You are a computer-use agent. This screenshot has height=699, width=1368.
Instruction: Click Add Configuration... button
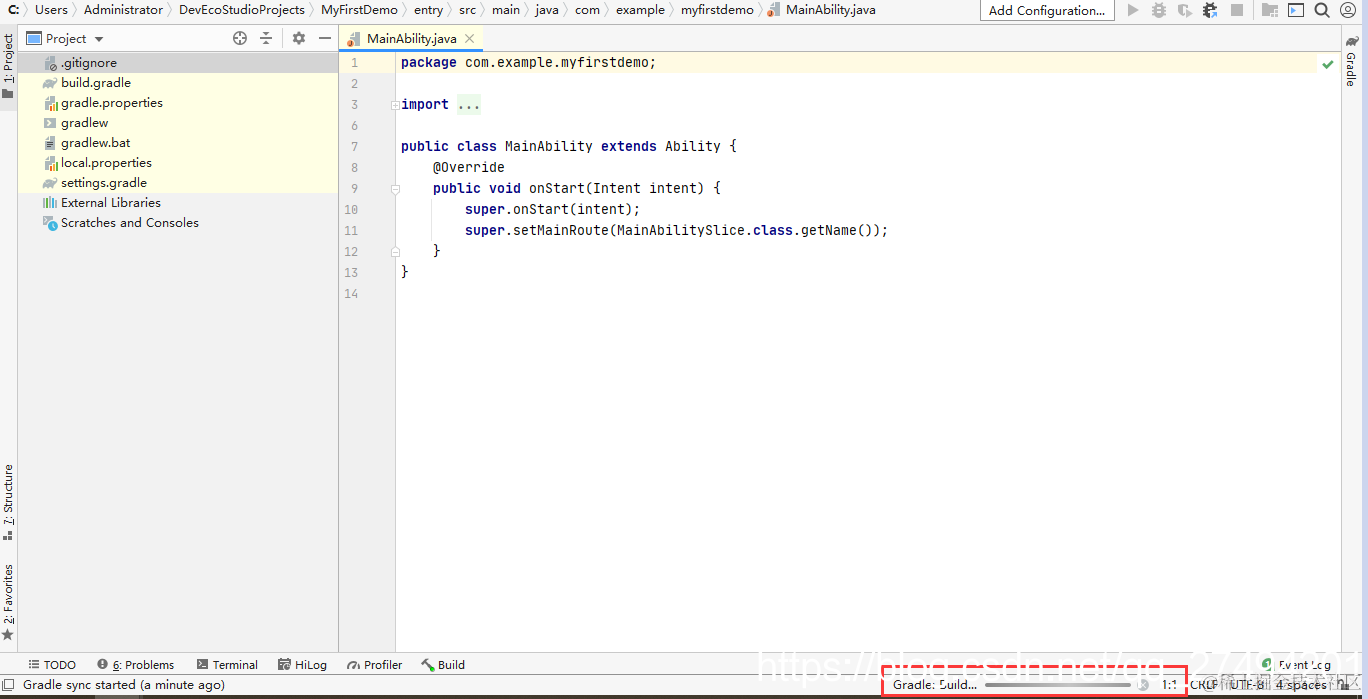[x=1047, y=10]
